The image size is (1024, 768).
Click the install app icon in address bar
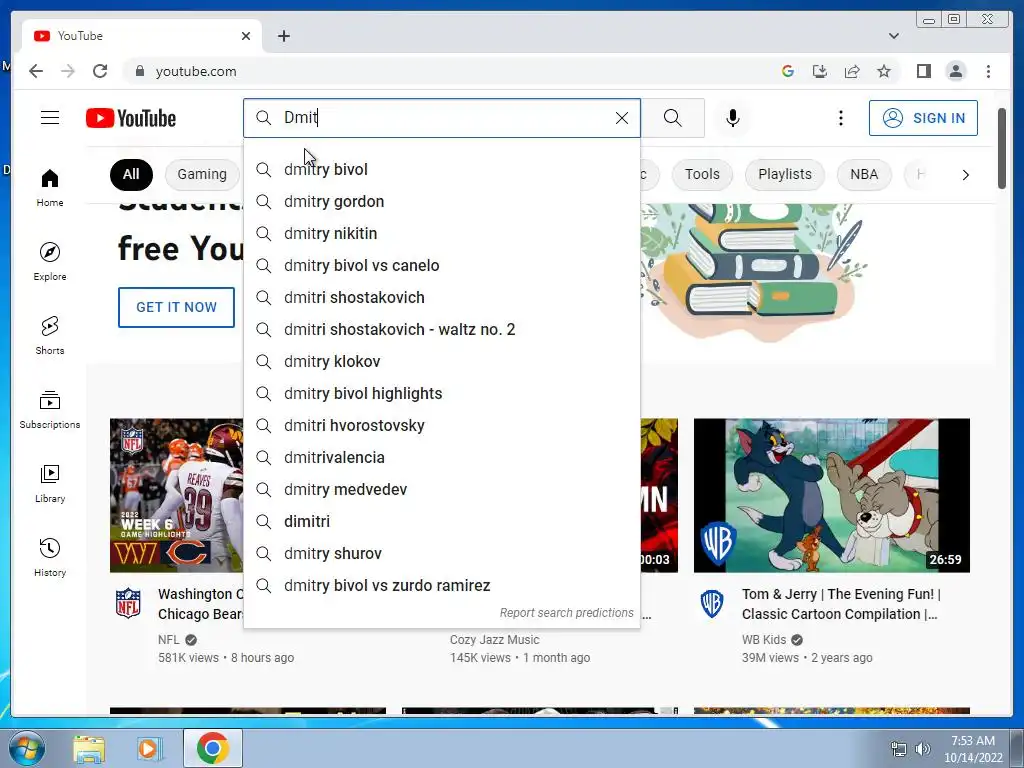tap(820, 71)
